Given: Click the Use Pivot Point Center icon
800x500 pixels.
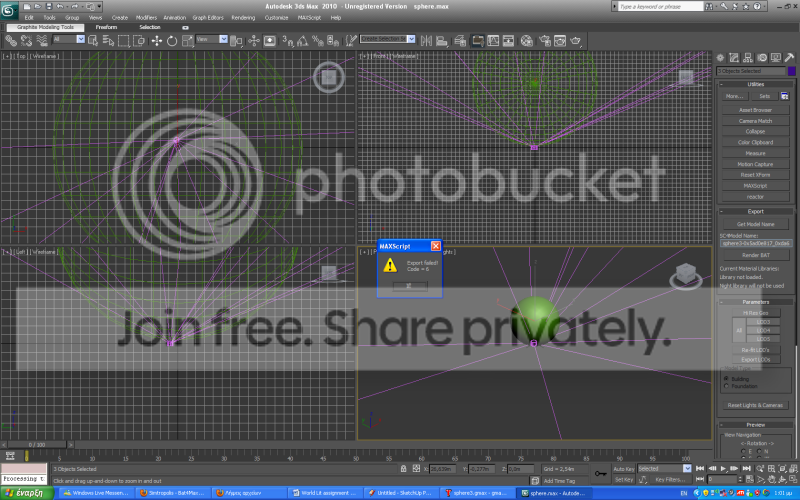Looking at the screenshot, I should [236, 40].
